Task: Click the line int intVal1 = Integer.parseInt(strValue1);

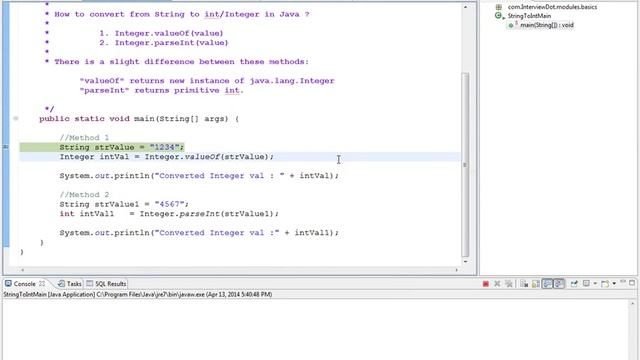Action: 169,214
